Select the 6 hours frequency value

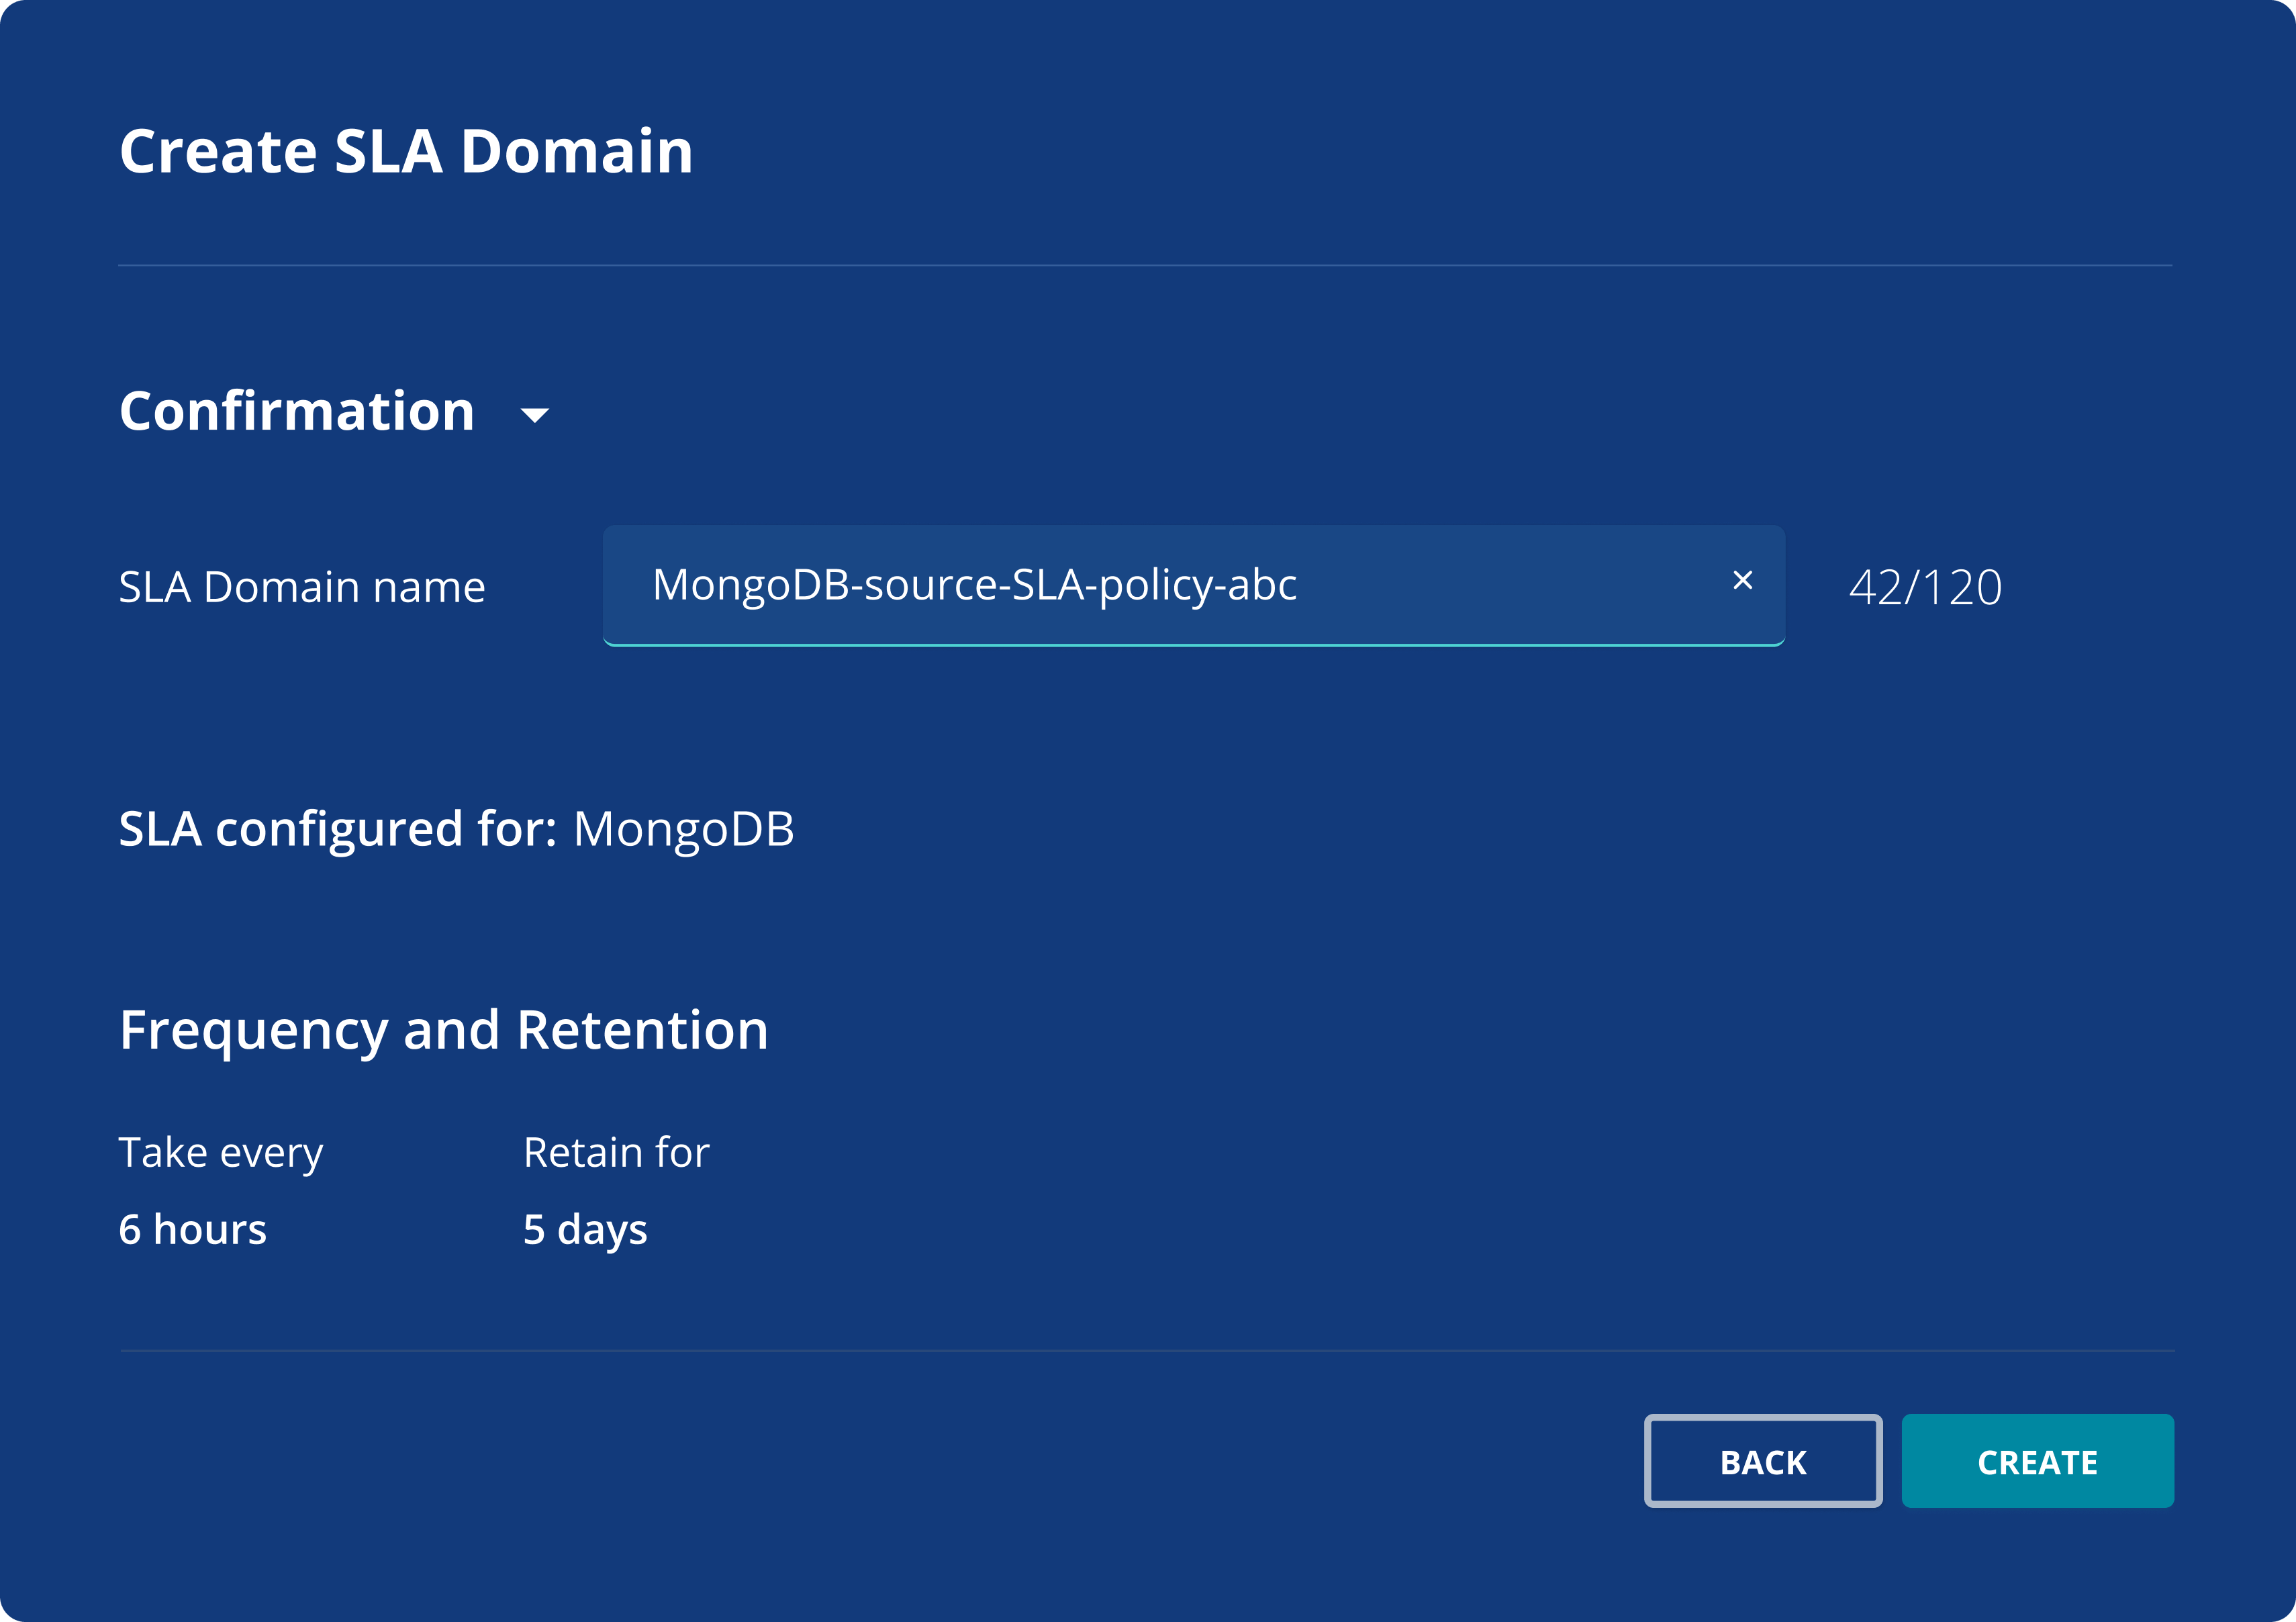point(193,1230)
